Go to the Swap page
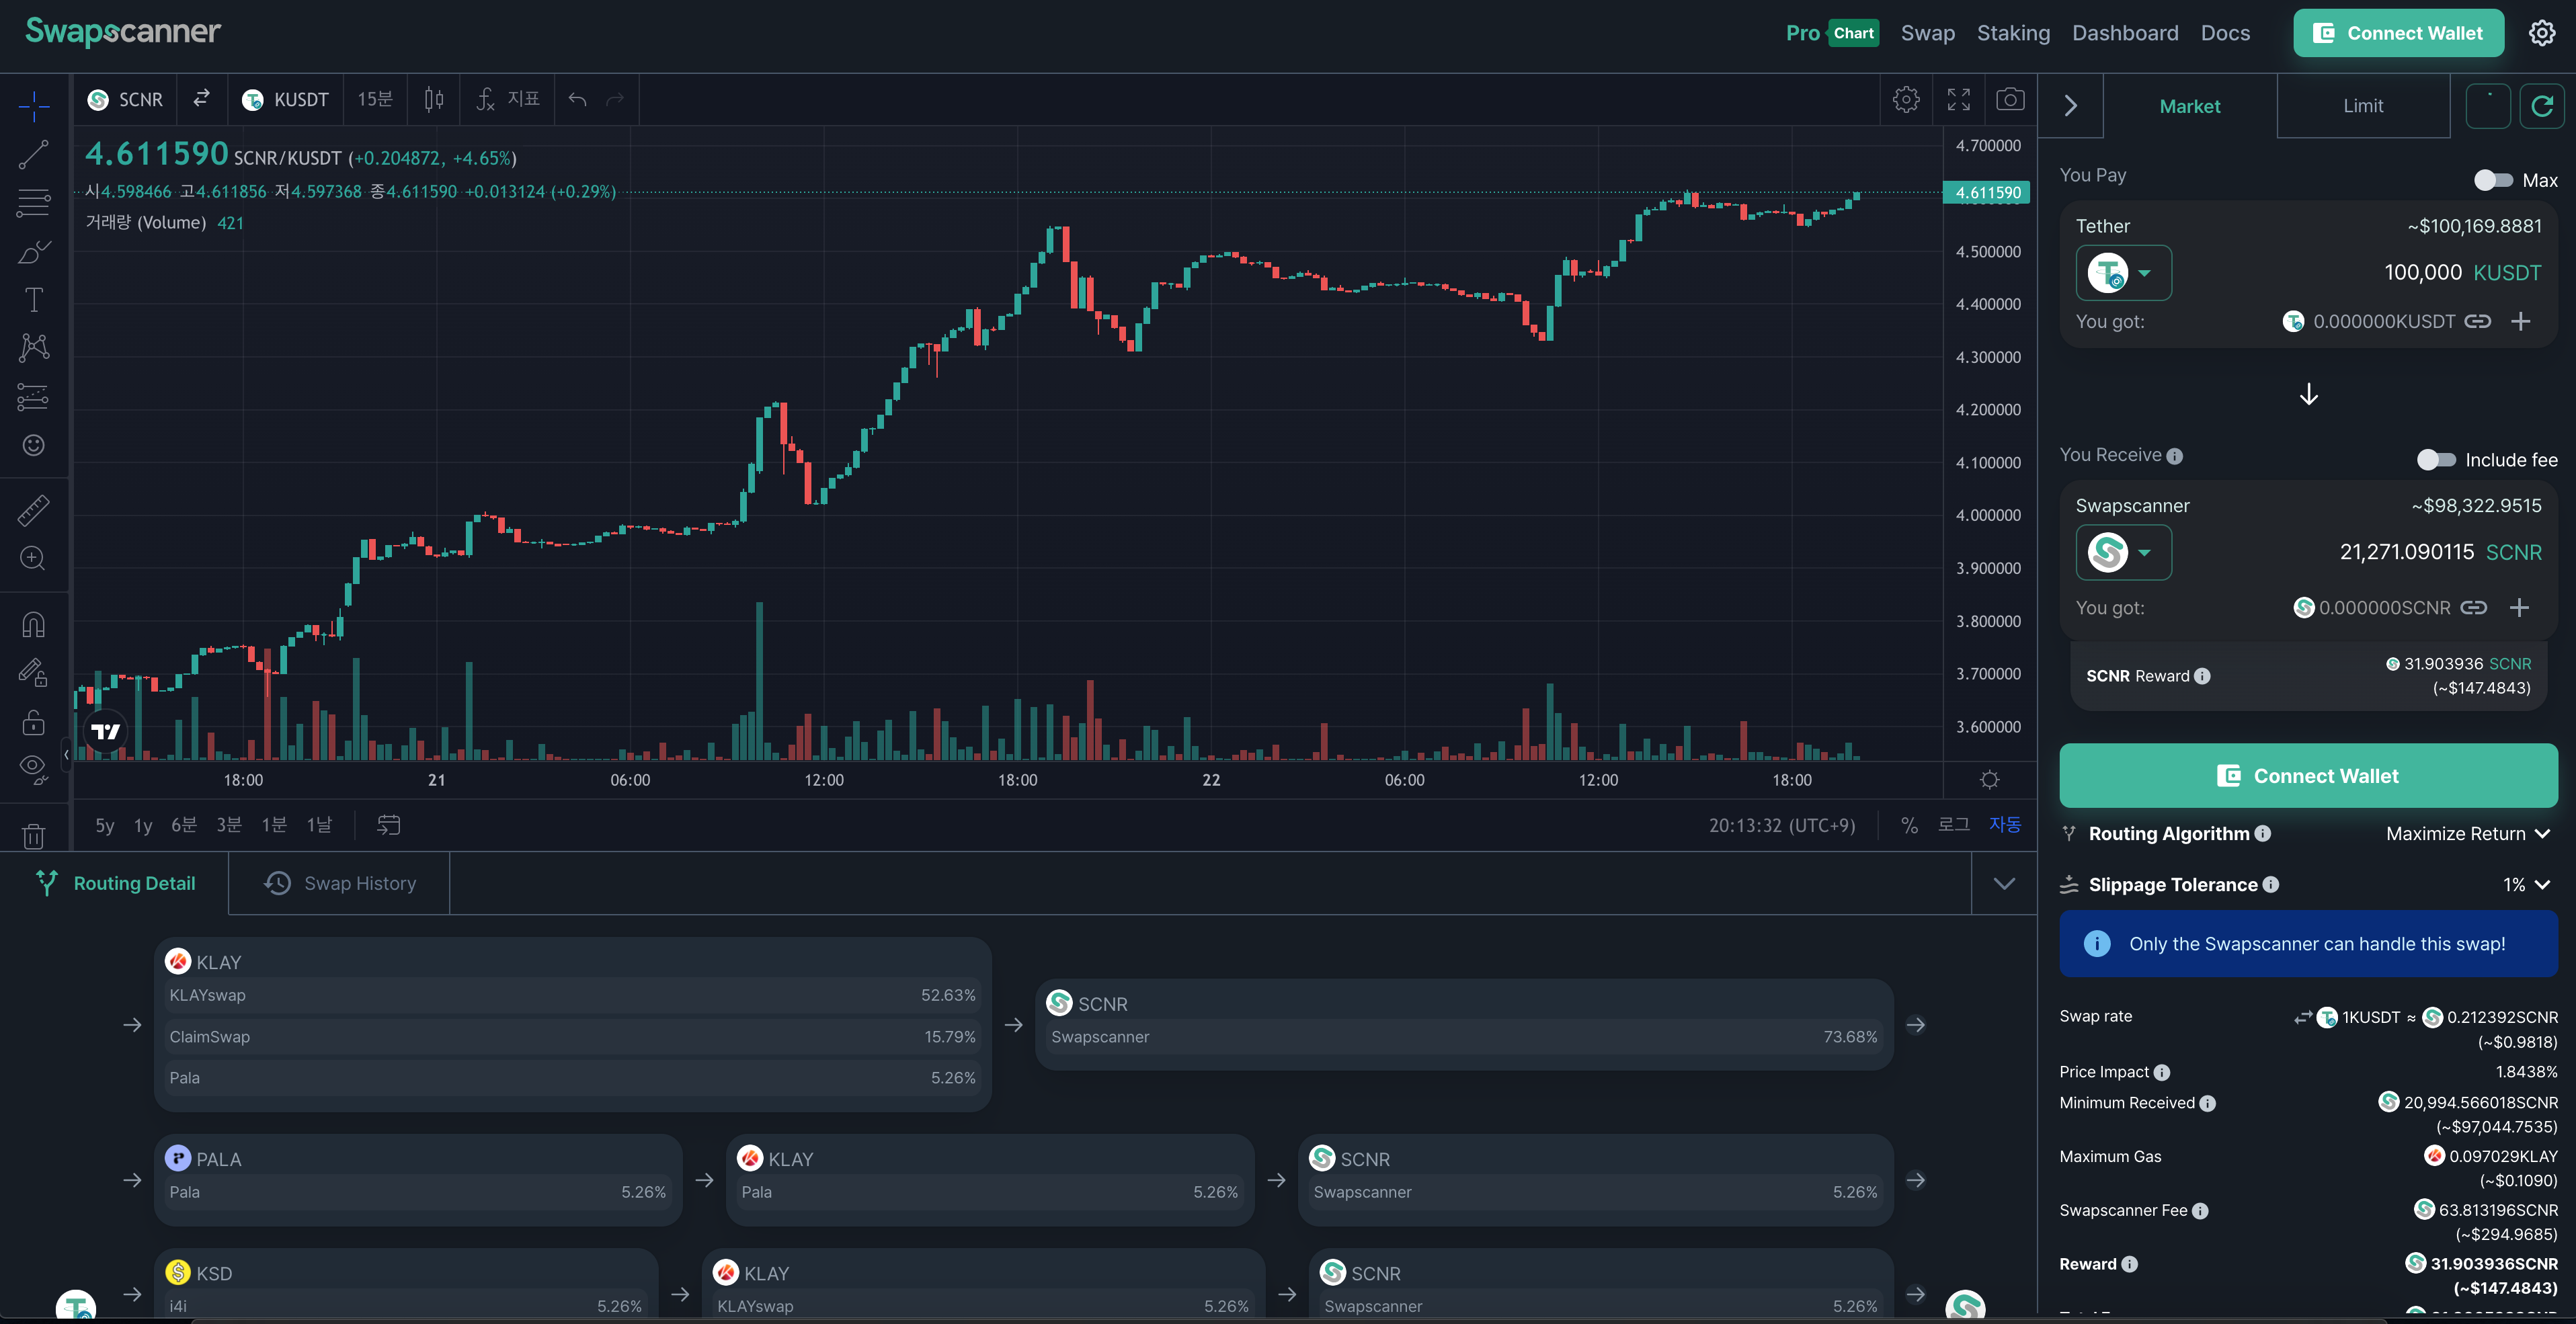 tap(1927, 33)
